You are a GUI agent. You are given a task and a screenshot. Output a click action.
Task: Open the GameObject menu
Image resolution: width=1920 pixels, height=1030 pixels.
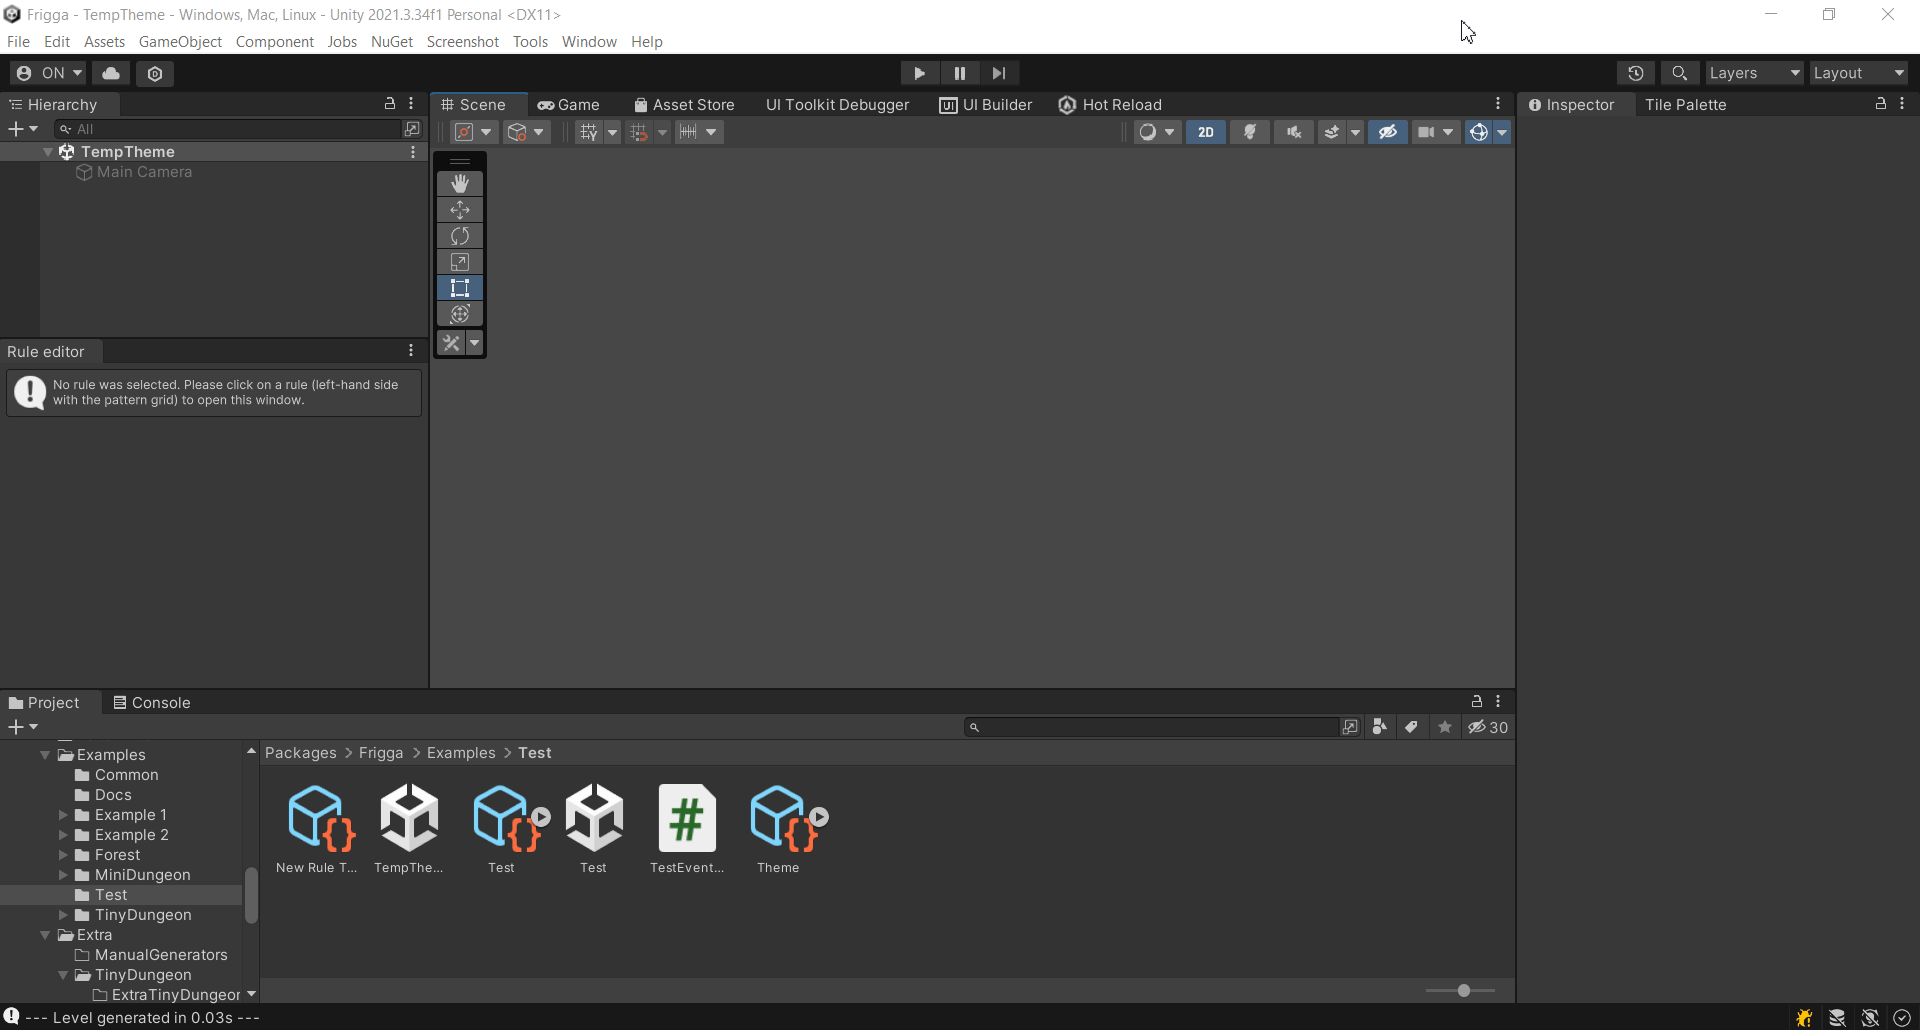tap(180, 42)
